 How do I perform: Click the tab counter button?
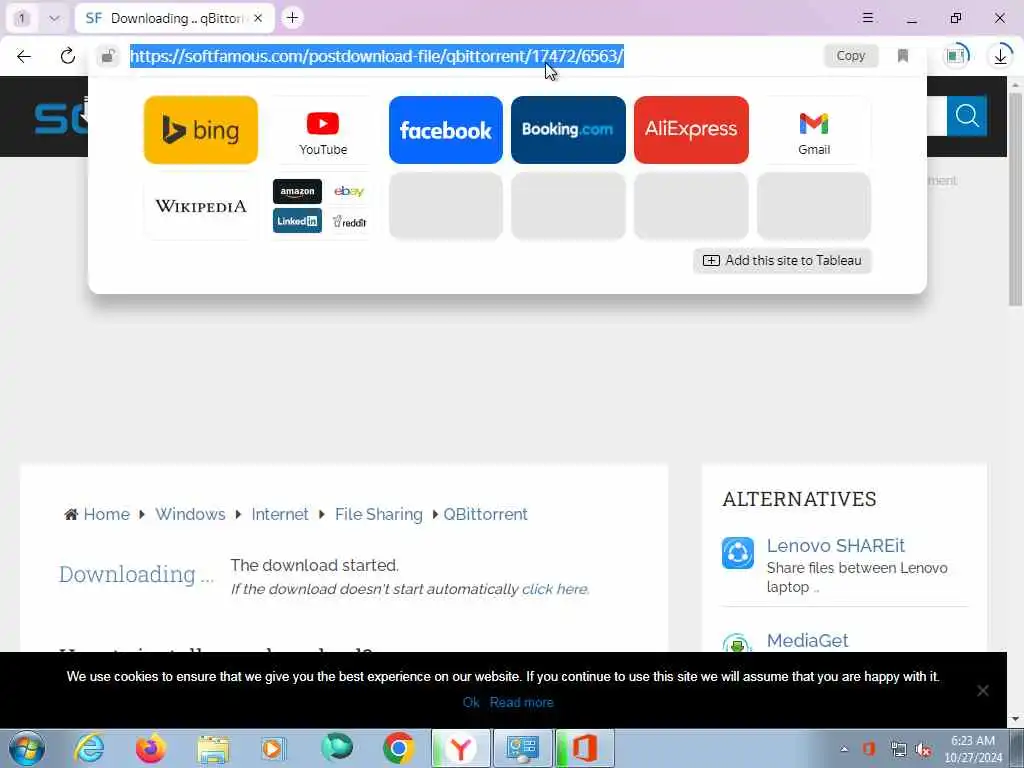(x=22, y=18)
